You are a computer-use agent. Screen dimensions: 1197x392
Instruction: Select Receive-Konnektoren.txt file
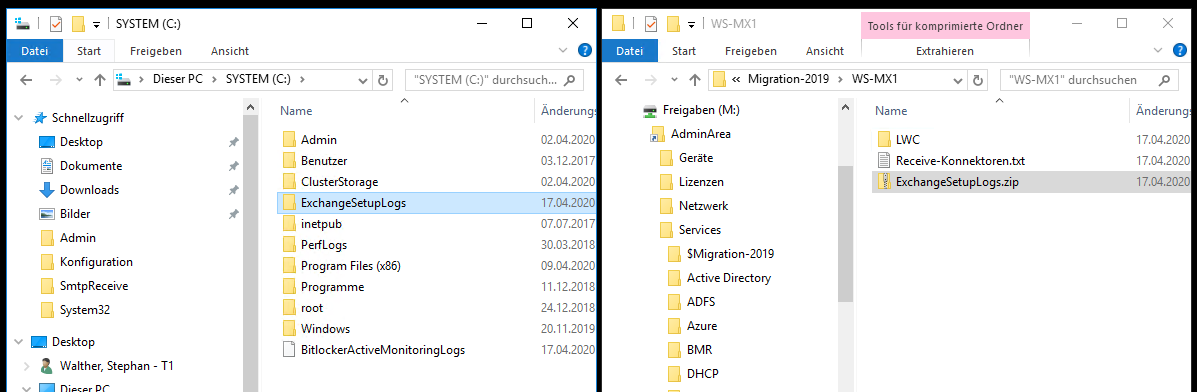pos(960,161)
